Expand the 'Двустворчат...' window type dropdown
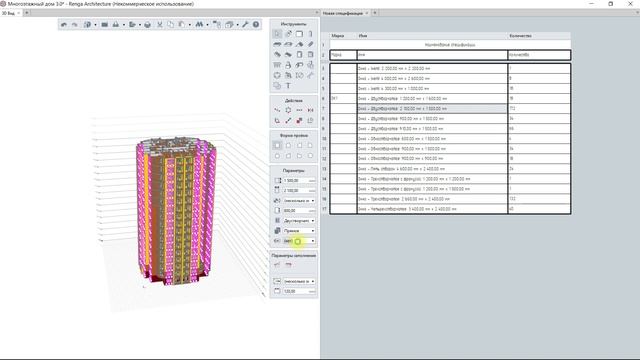The image size is (640, 360). tap(313, 221)
